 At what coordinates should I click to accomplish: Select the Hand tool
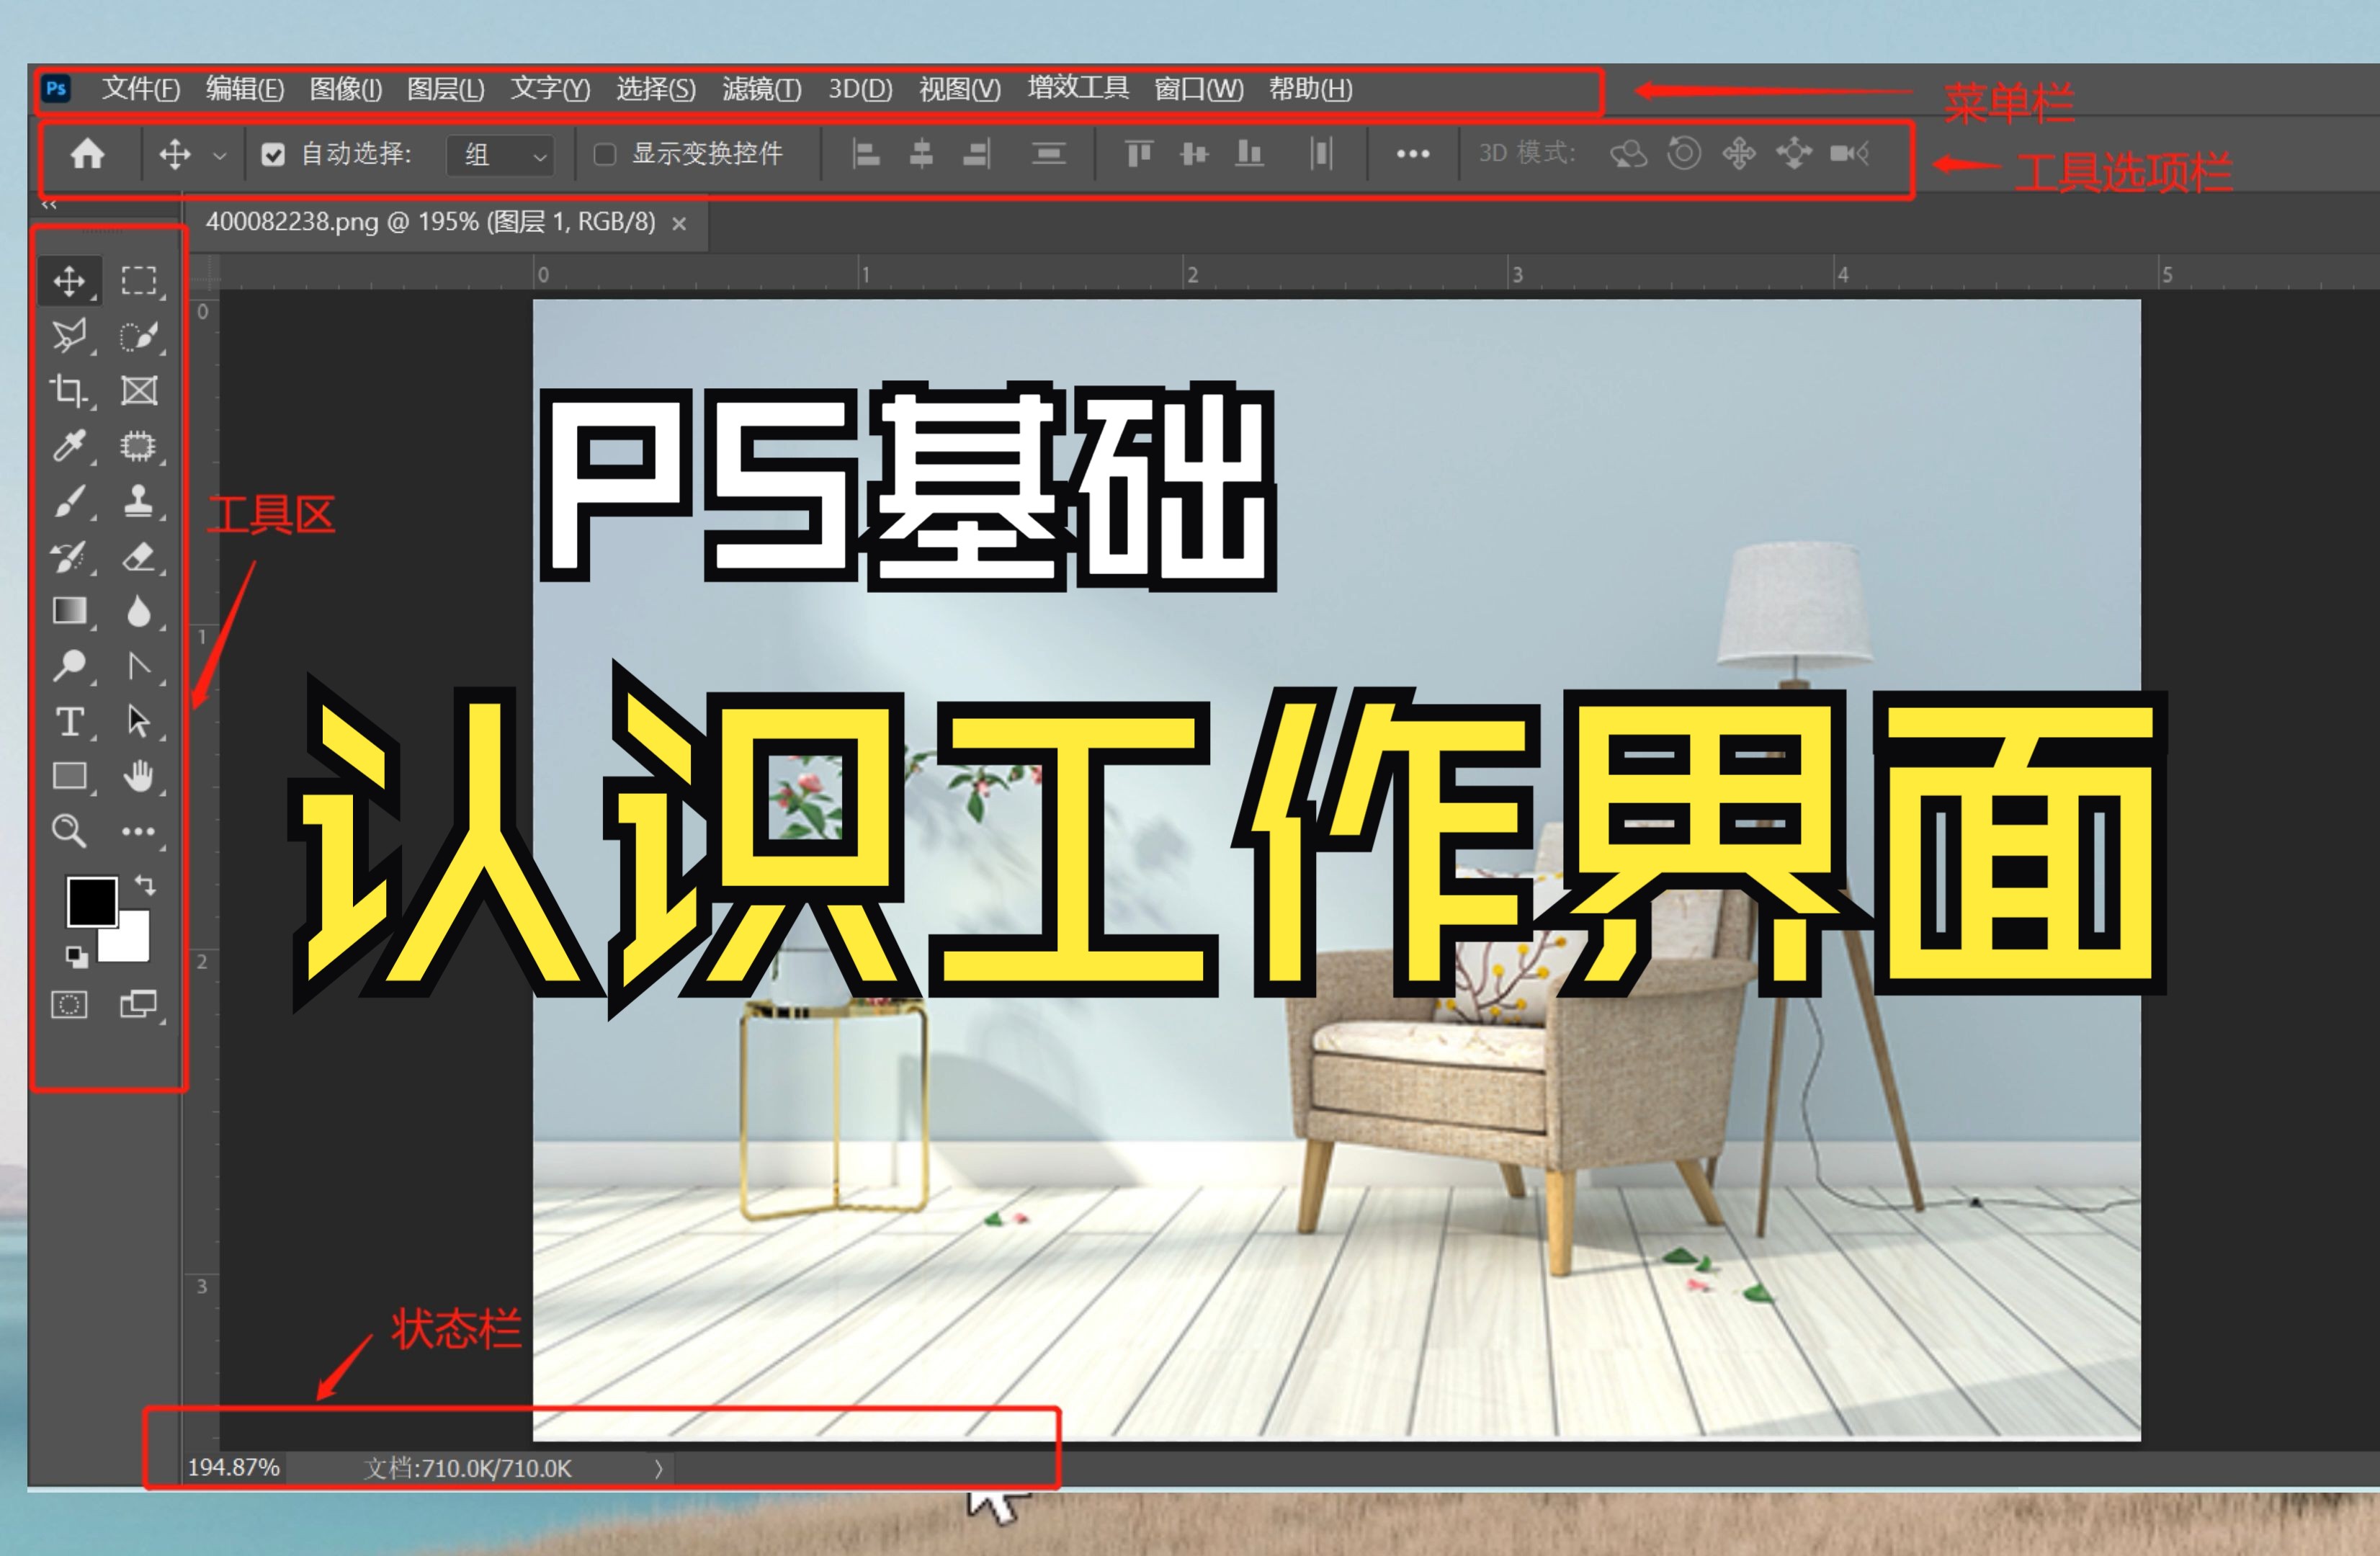pos(140,777)
